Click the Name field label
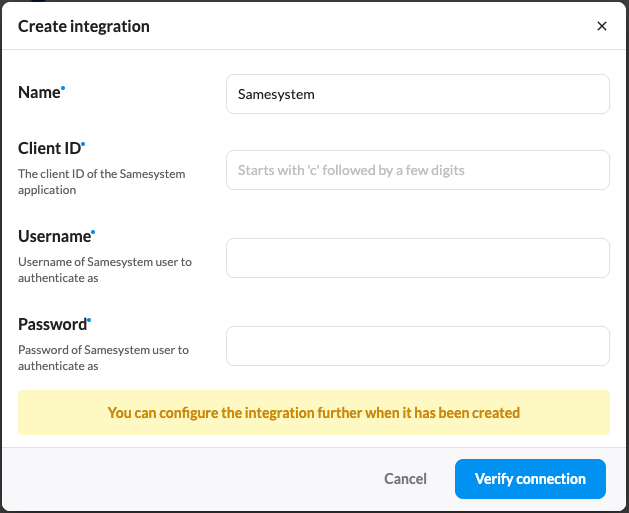 point(38,92)
